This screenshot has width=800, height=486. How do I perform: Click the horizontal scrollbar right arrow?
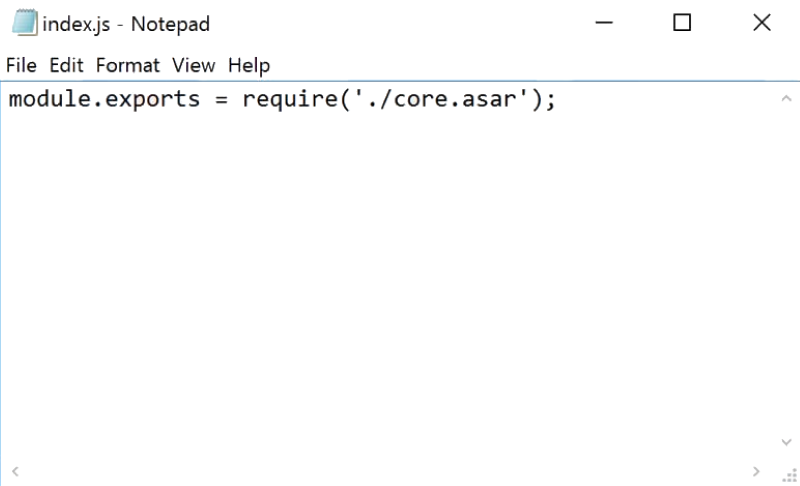[x=757, y=470]
